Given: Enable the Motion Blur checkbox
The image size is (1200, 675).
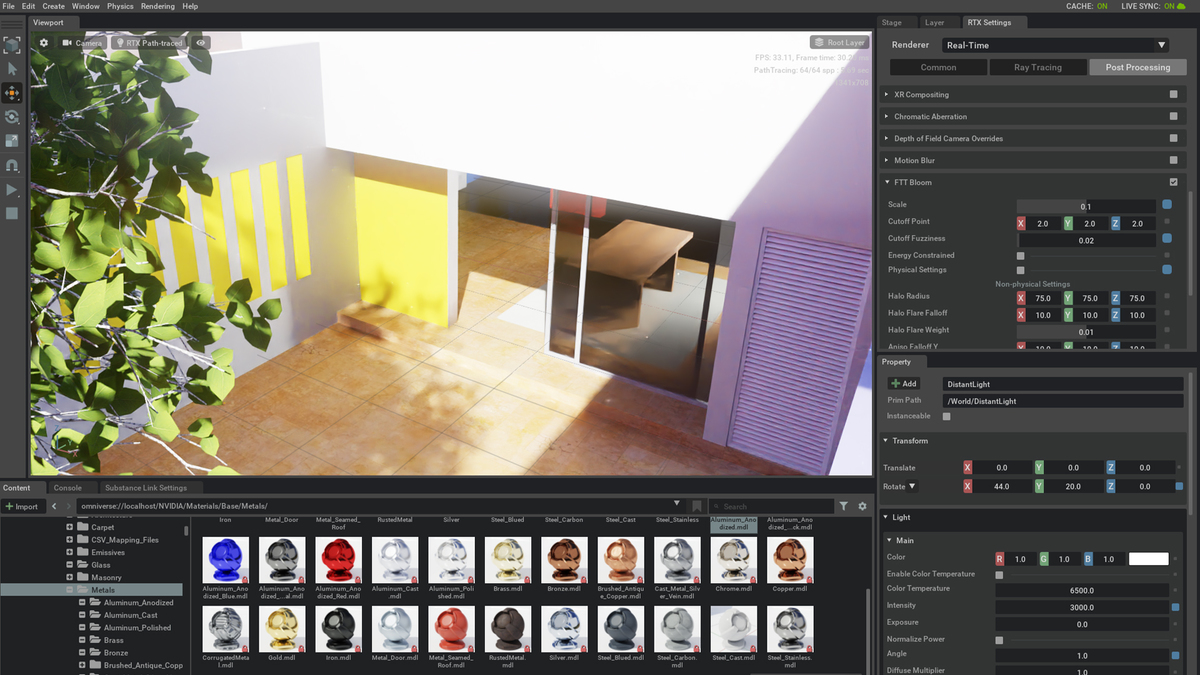Looking at the screenshot, I should [x=1173, y=160].
